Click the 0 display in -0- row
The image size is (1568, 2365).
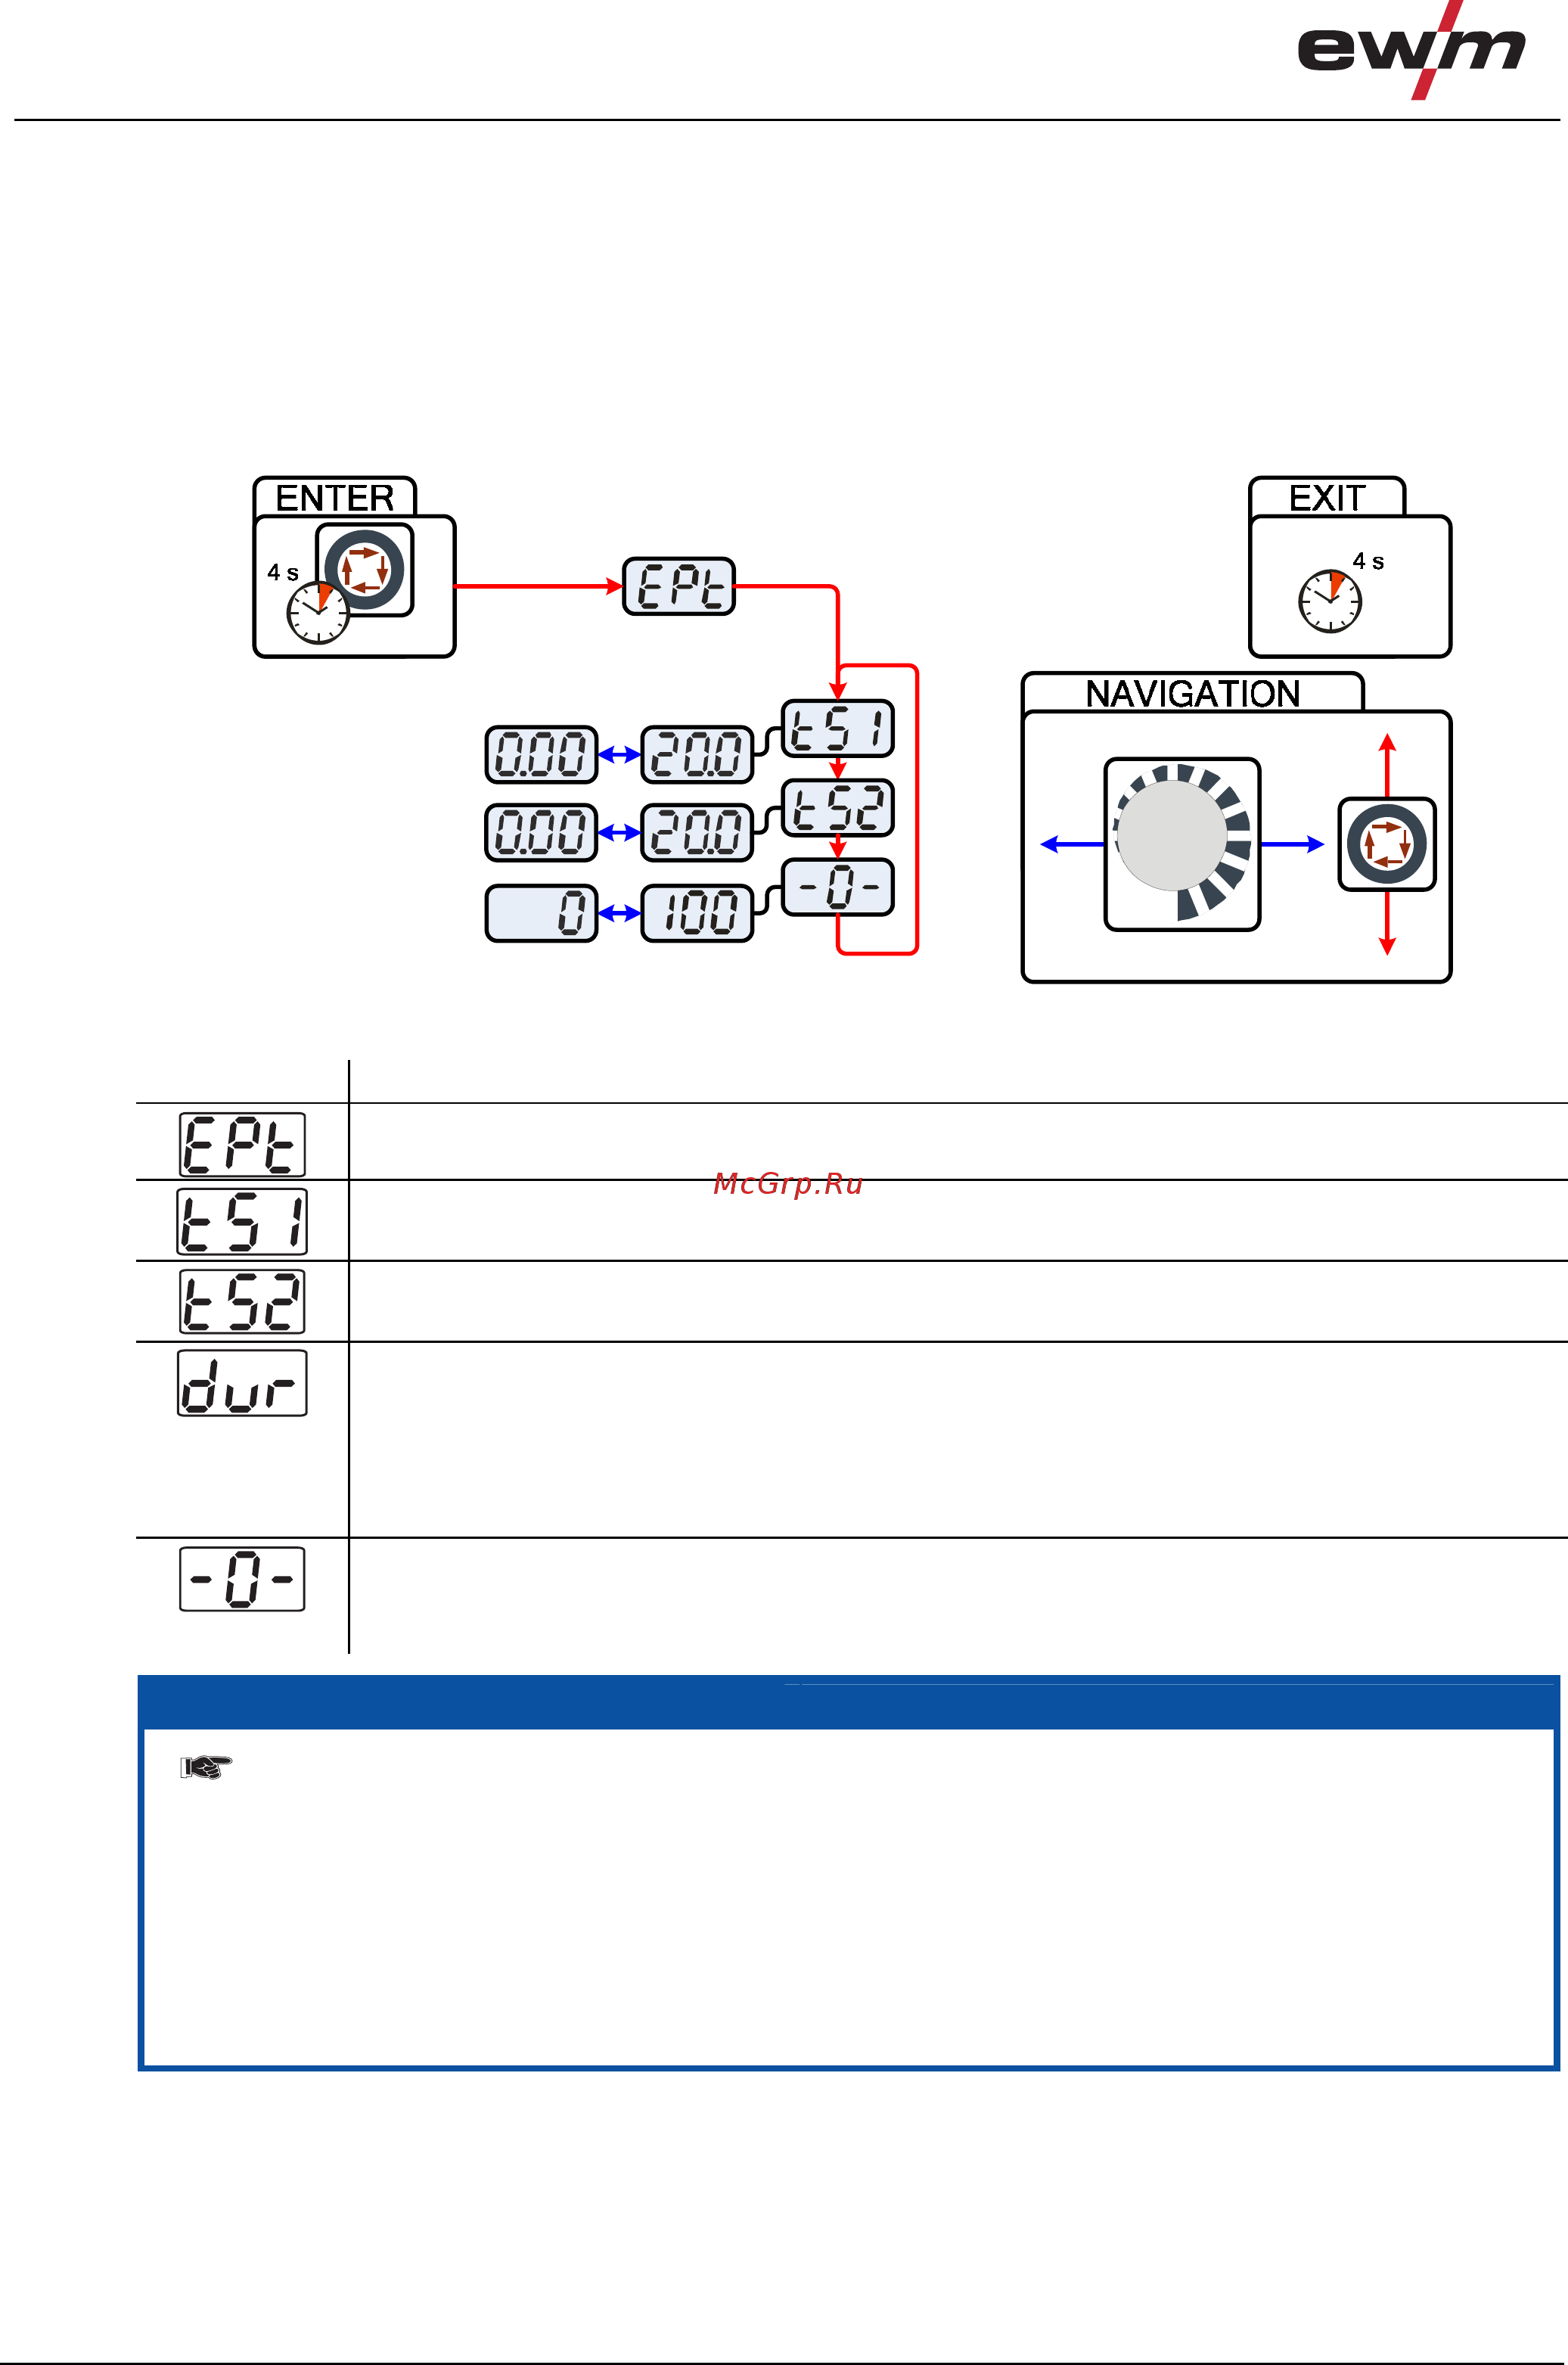point(541,913)
